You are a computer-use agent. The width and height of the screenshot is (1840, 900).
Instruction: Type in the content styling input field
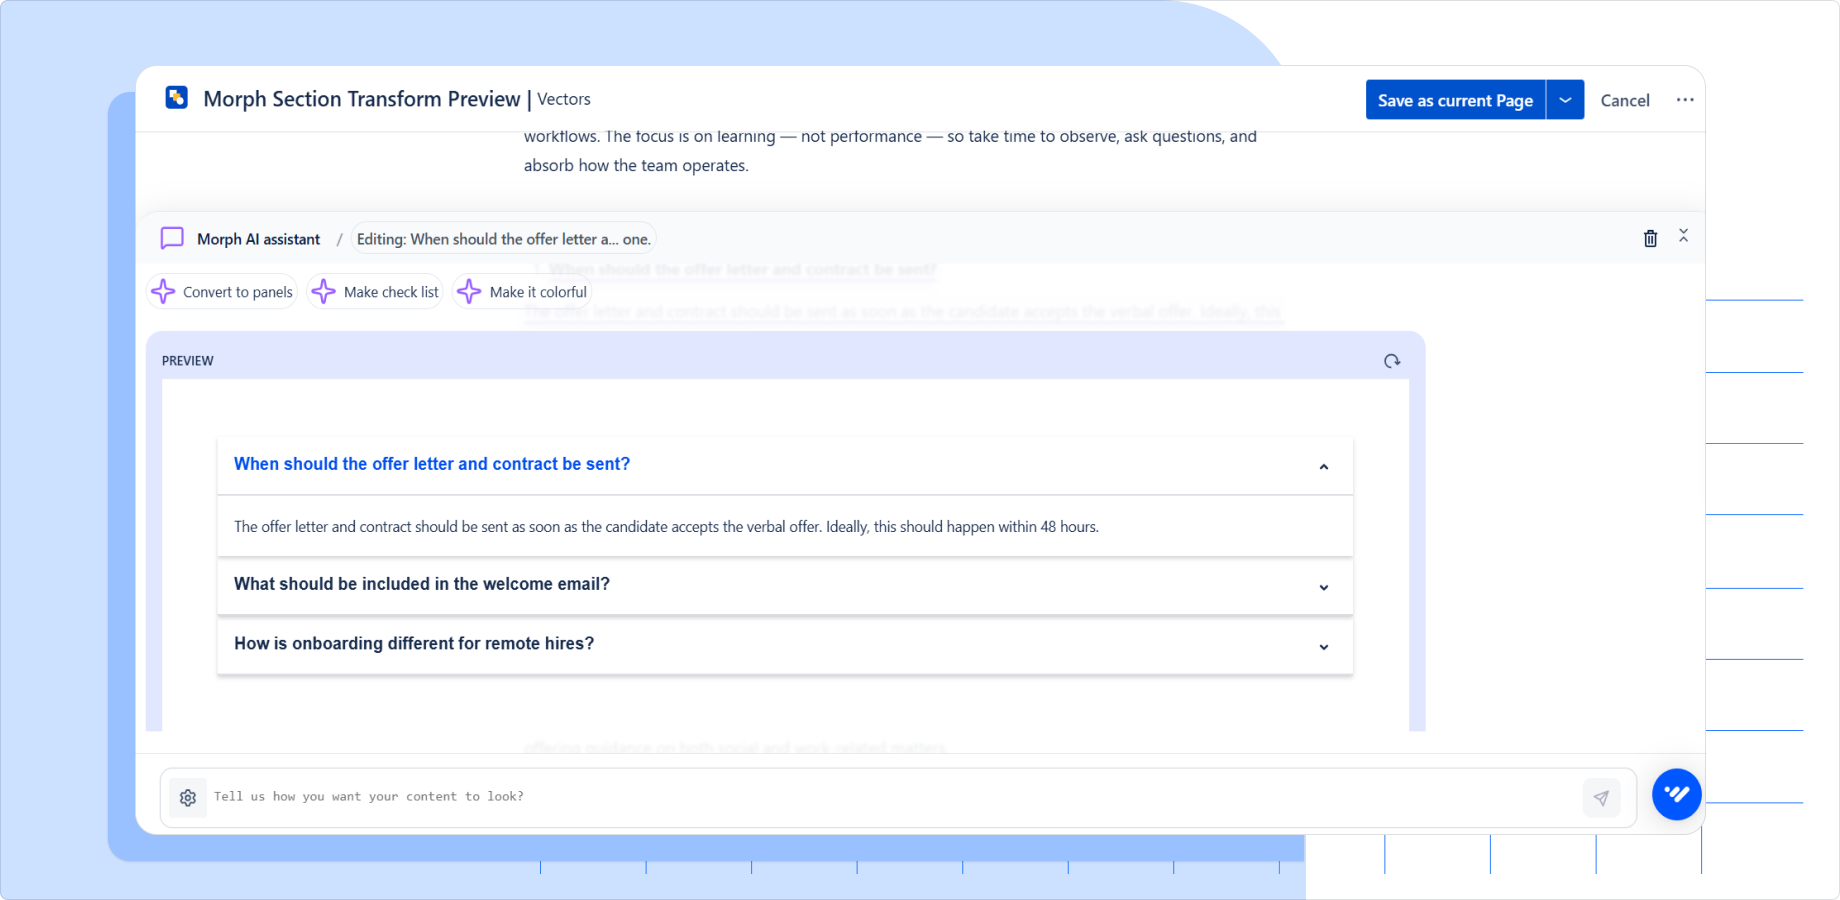700,796
